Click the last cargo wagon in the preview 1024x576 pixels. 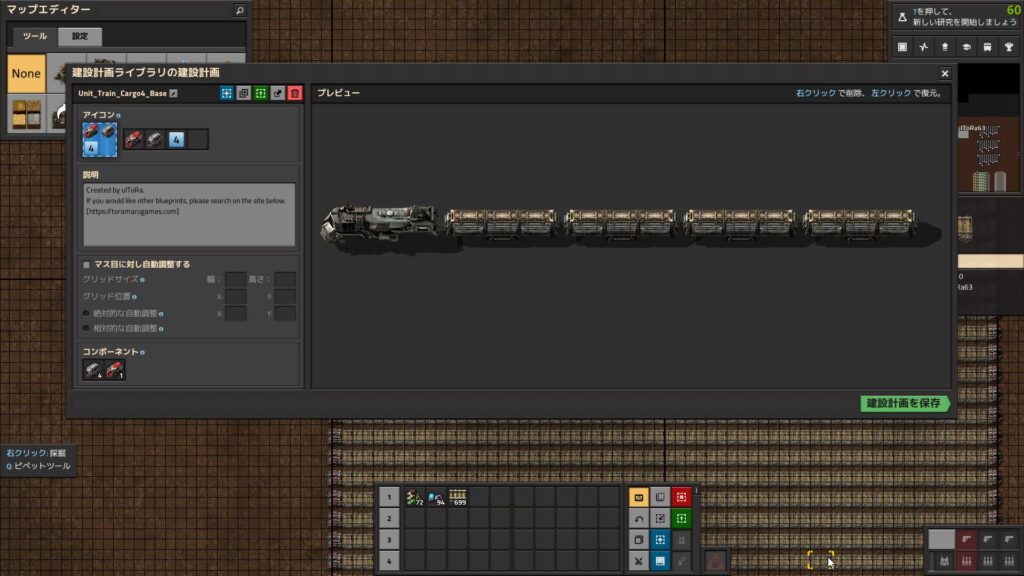tap(859, 223)
